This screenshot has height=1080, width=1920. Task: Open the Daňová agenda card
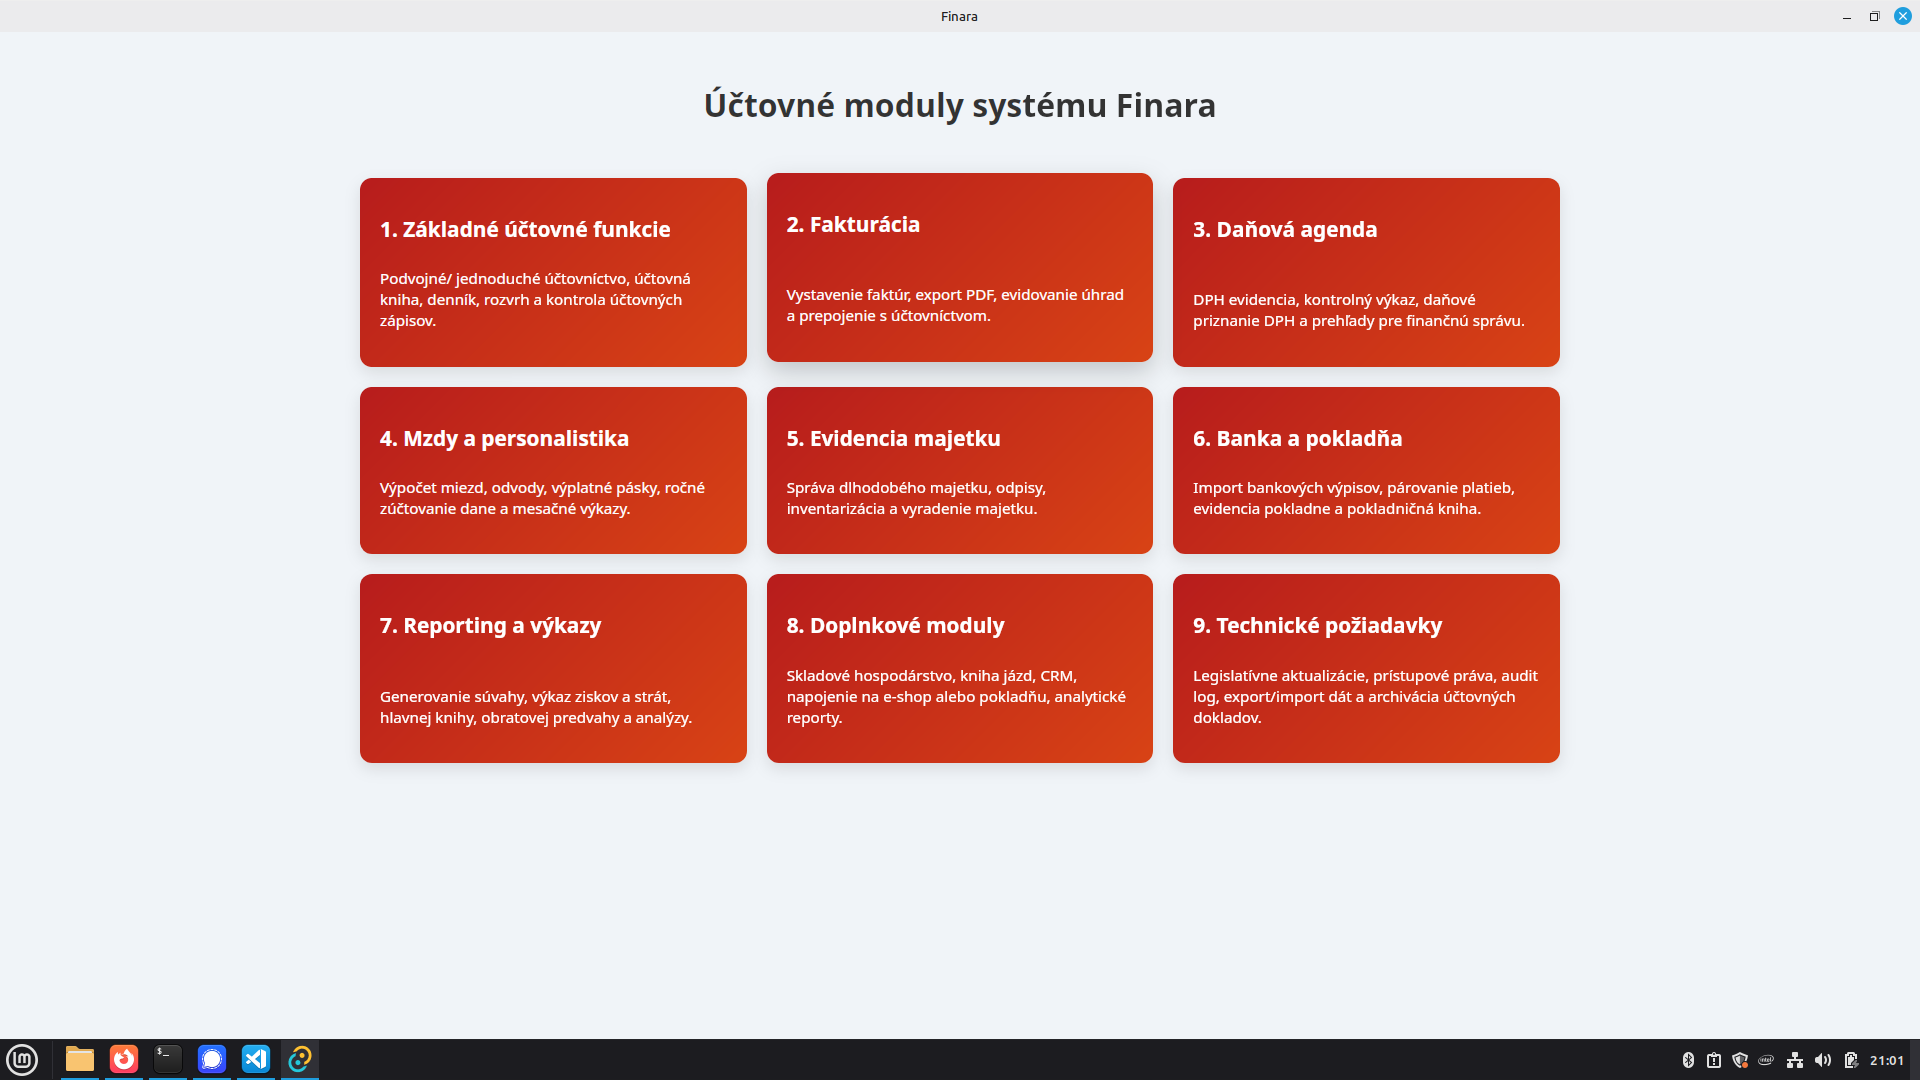click(x=1366, y=272)
